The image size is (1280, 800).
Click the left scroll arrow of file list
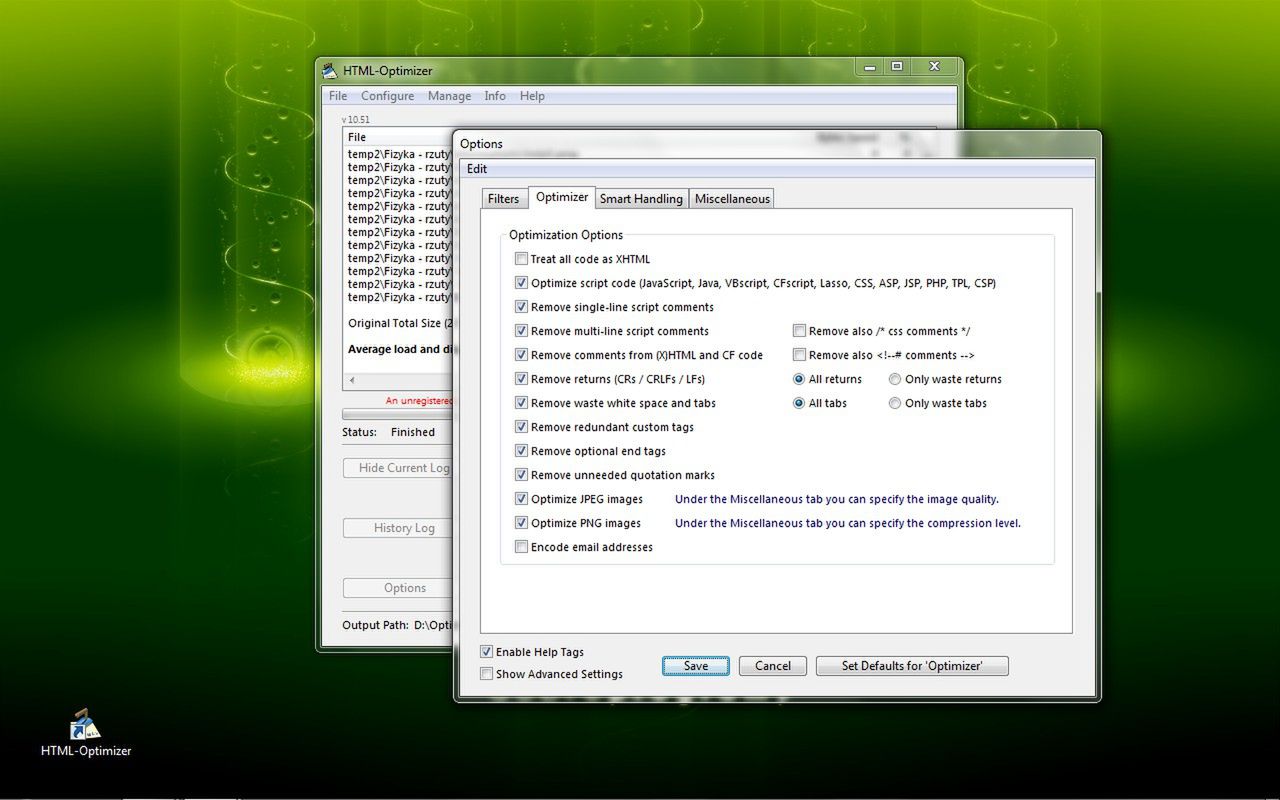tap(351, 381)
